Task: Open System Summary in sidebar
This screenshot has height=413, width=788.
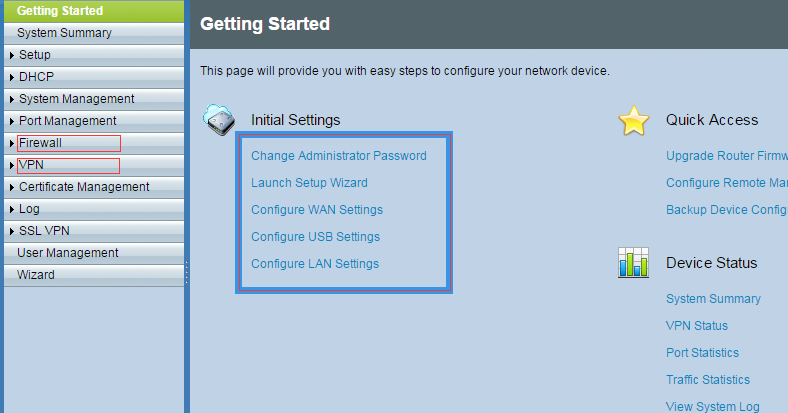Action: pos(64,33)
